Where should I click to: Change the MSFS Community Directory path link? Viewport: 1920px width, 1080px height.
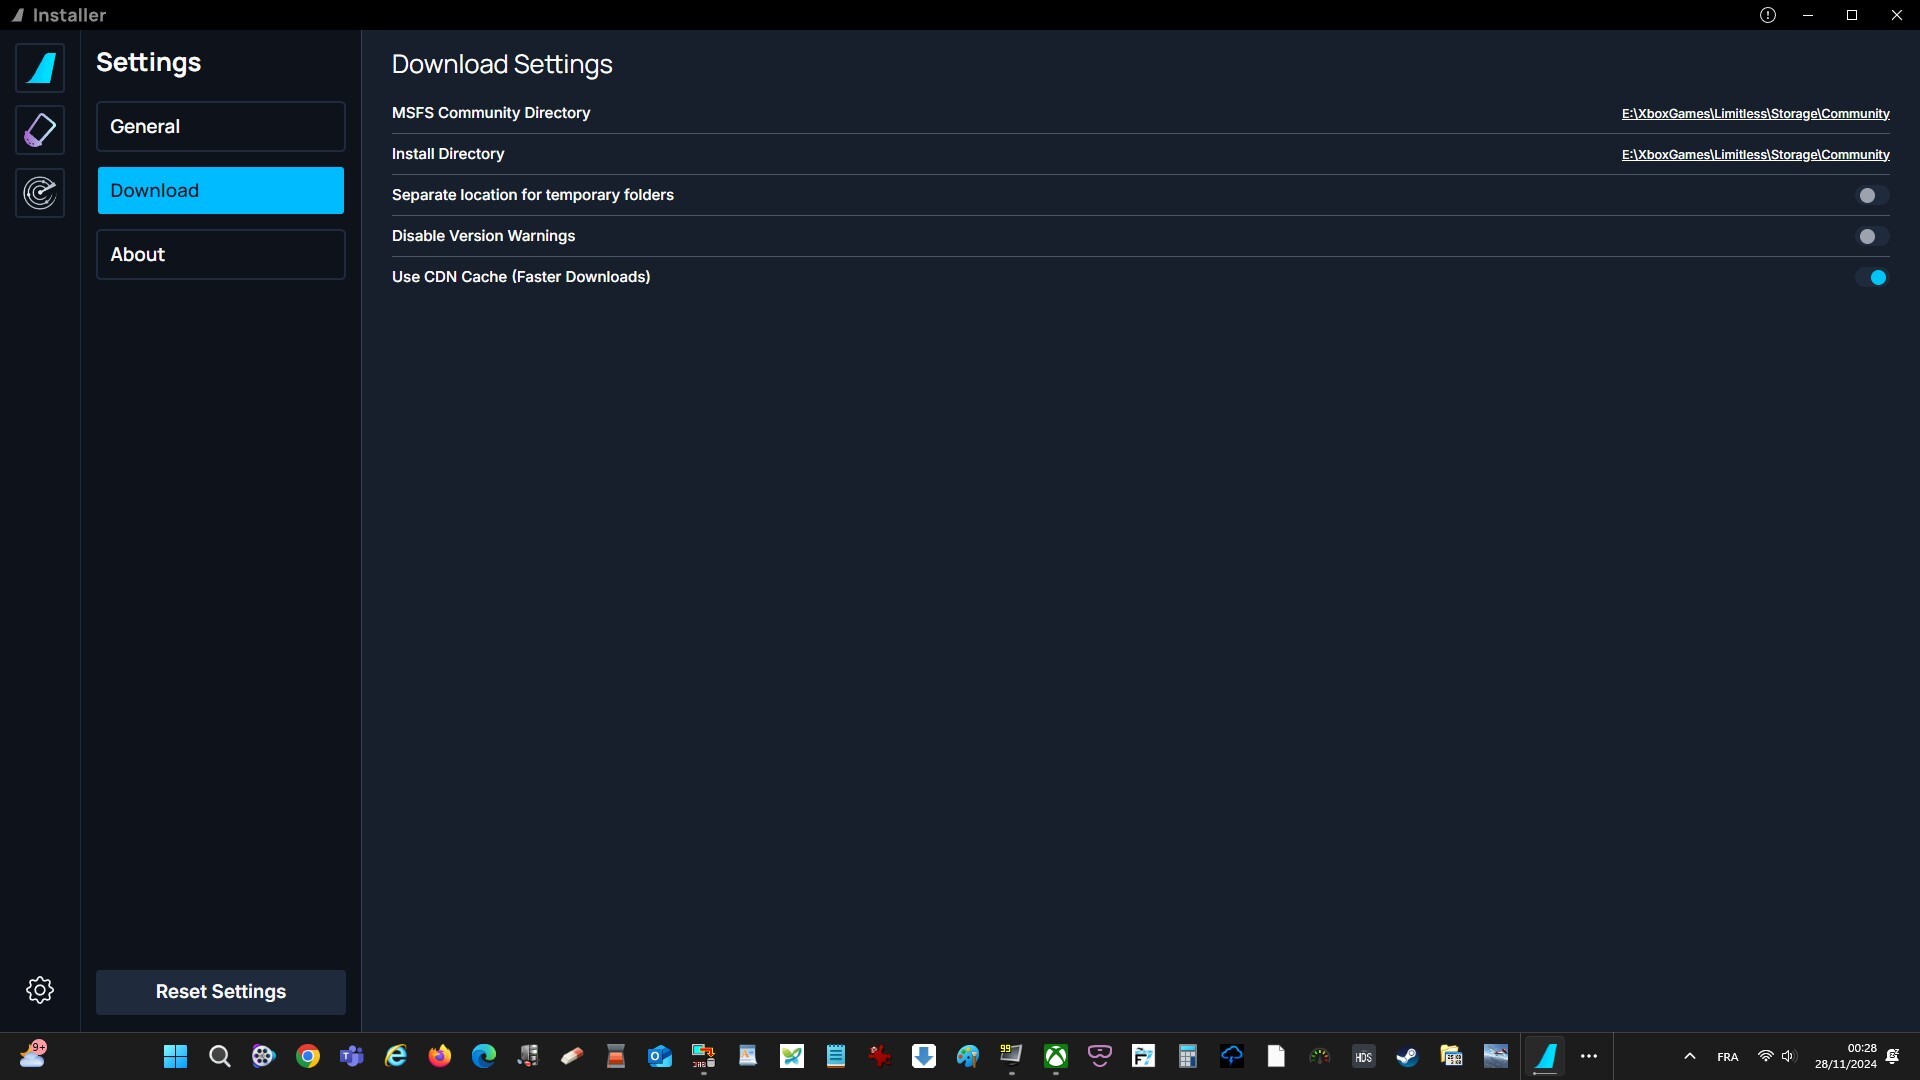pyautogui.click(x=1755, y=114)
